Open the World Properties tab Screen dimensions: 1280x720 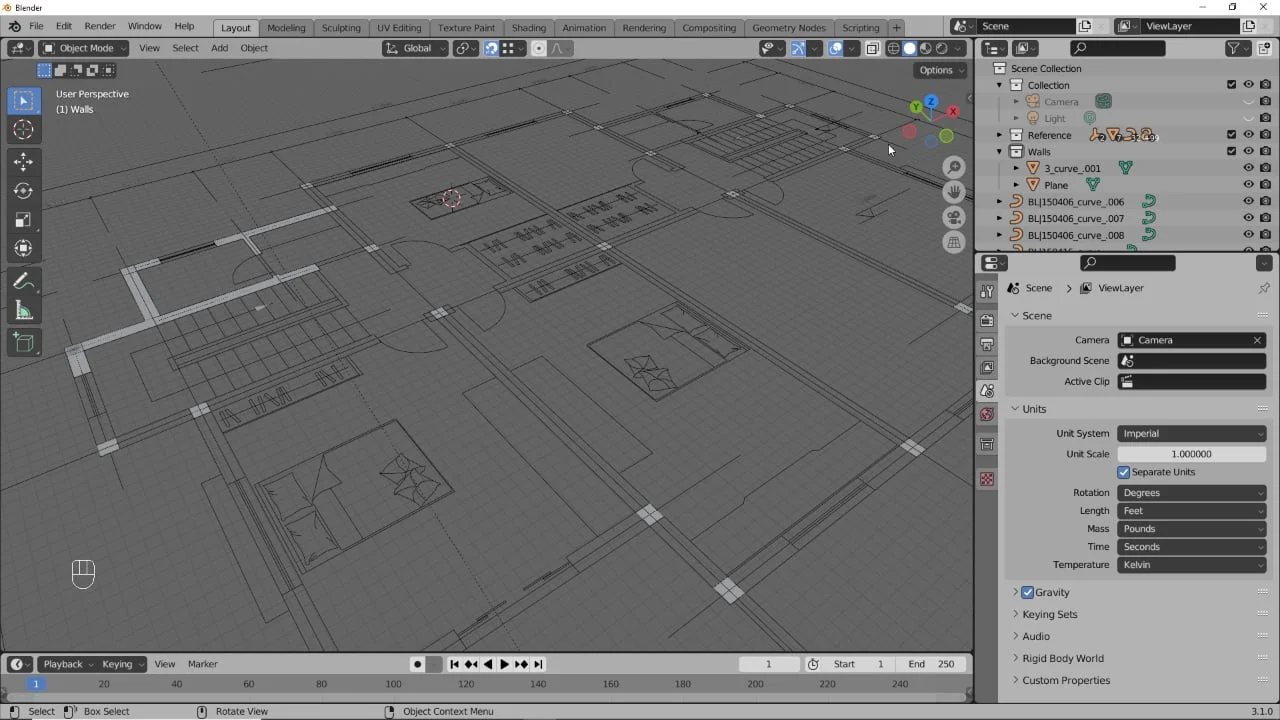pos(987,414)
